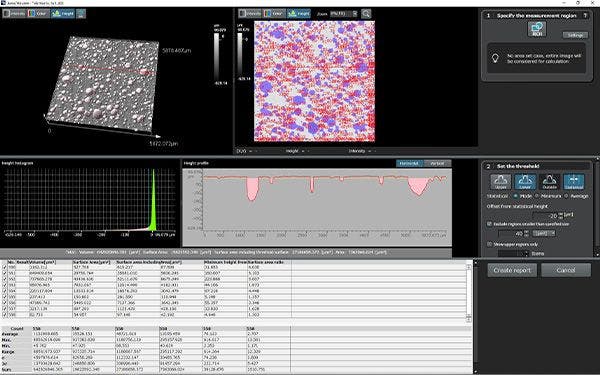This screenshot has width=600, height=375.
Task: Open the size unit dropdown
Action: point(544,233)
